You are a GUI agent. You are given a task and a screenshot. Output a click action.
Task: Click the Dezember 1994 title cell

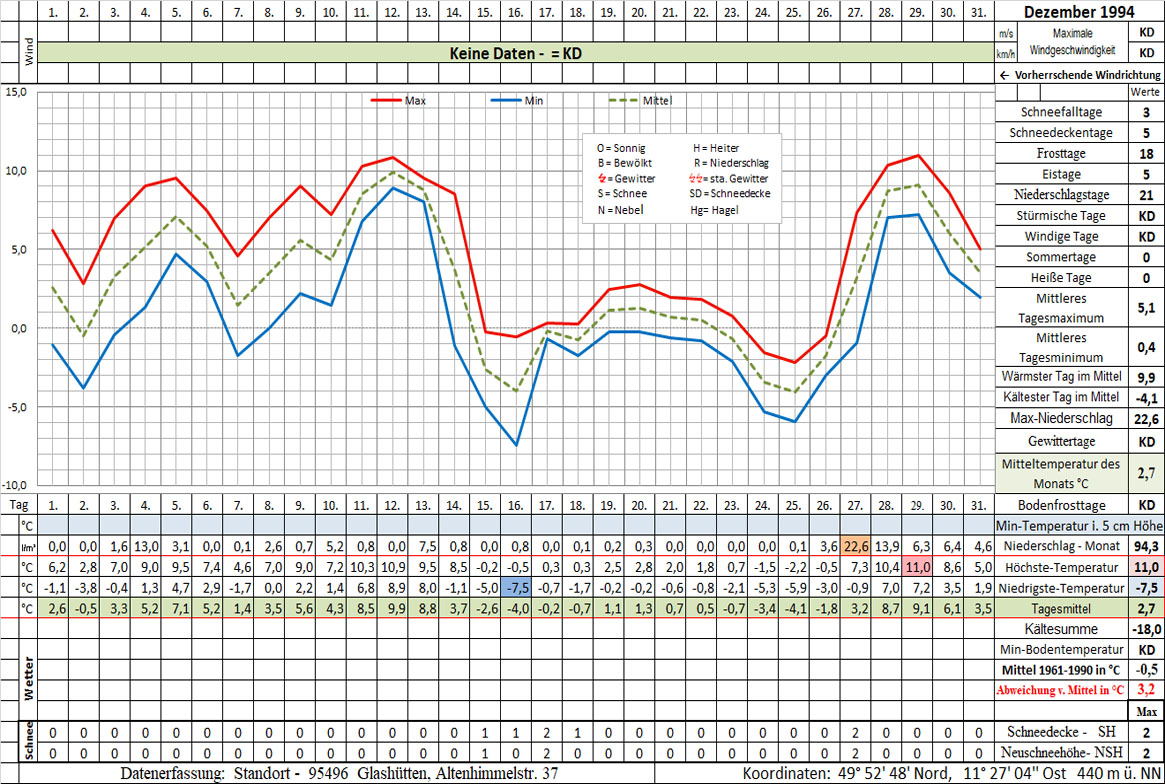click(x=1079, y=11)
